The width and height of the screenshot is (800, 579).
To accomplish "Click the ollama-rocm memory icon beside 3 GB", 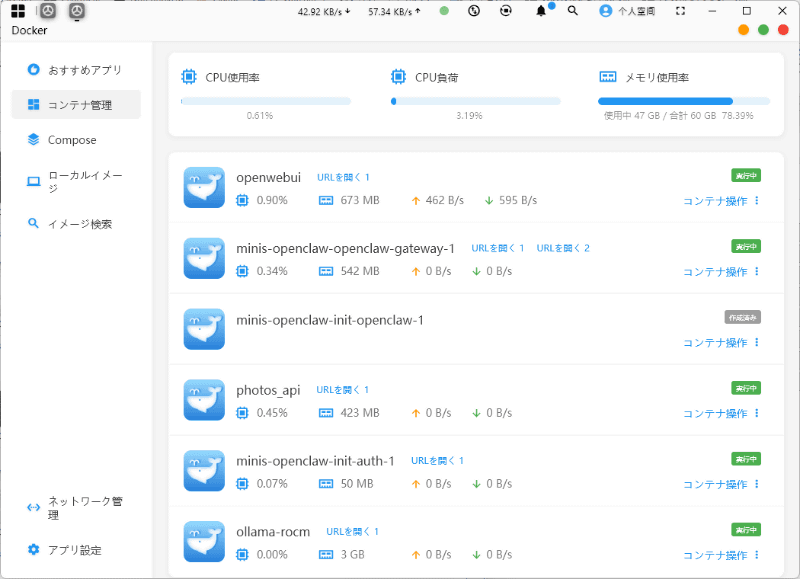I will [x=326, y=555].
